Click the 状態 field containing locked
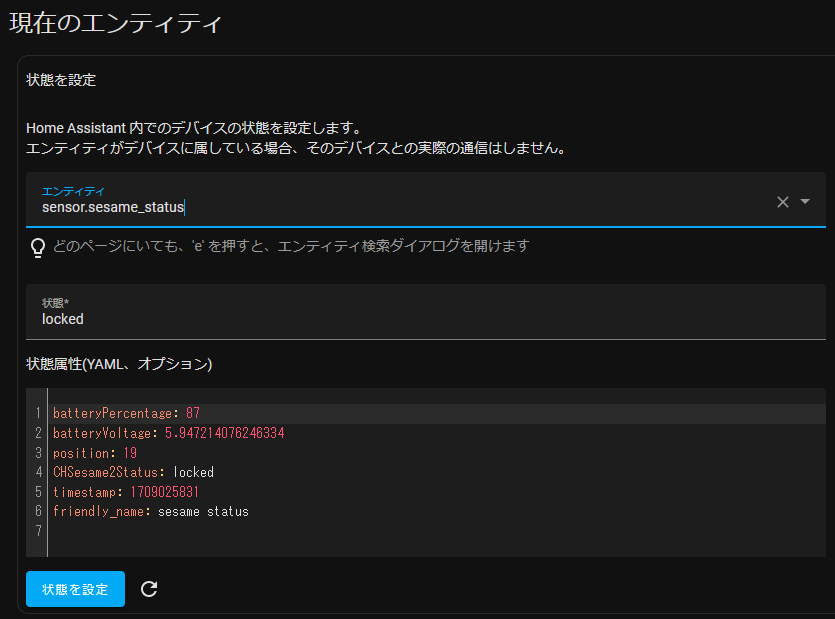The image size is (835, 619). (425, 312)
